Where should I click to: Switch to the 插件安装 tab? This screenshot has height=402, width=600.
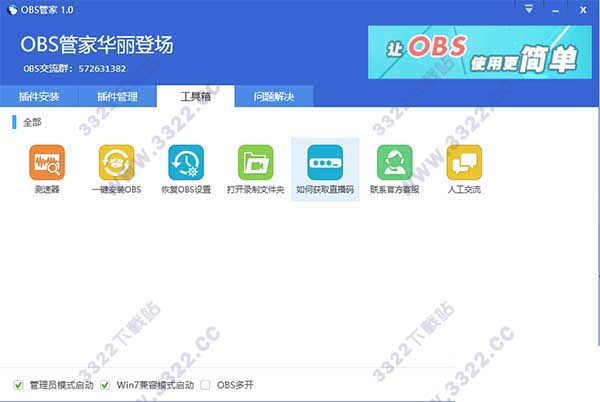click(39, 96)
